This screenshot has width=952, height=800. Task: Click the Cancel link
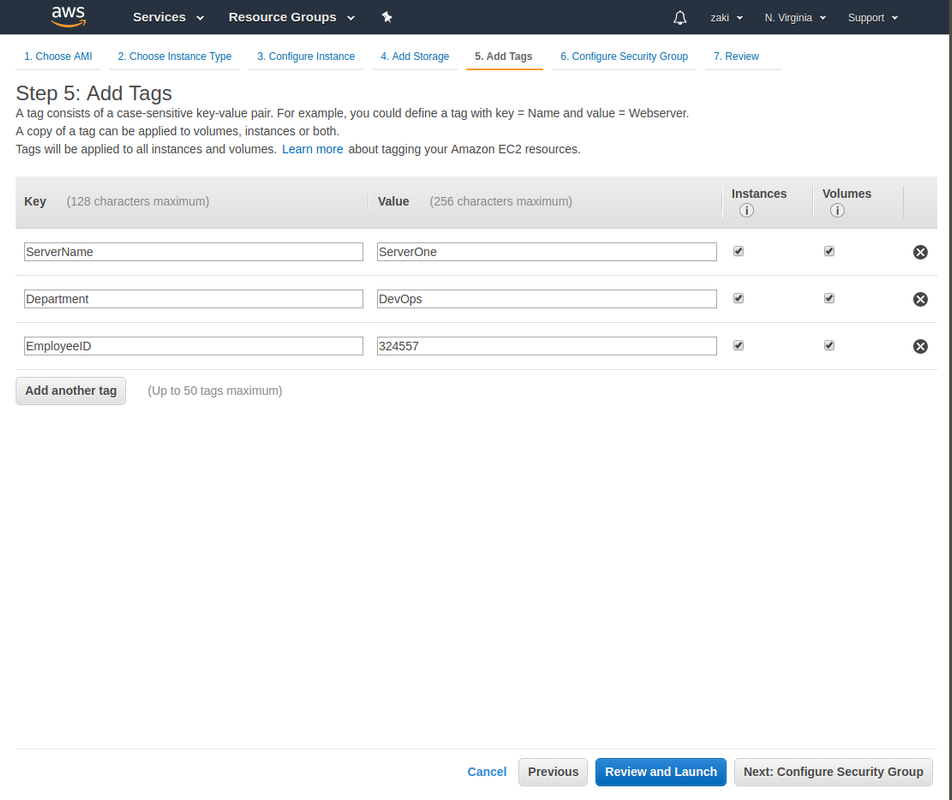click(487, 772)
